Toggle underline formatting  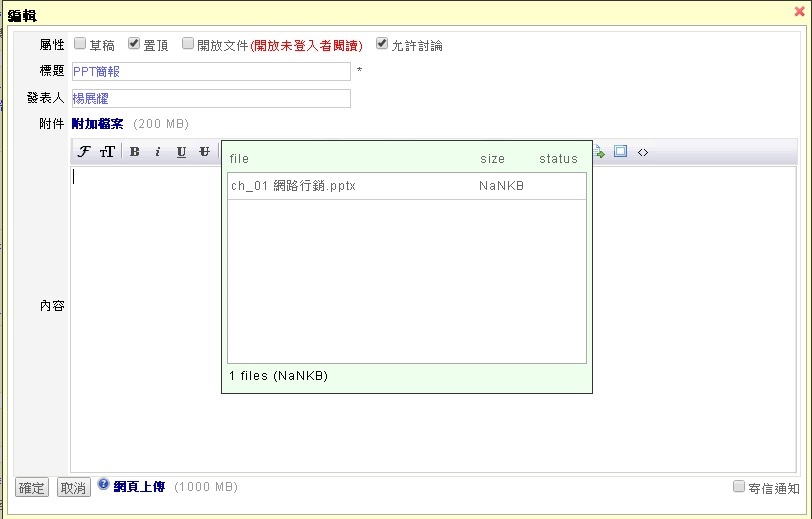pyautogui.click(x=181, y=152)
